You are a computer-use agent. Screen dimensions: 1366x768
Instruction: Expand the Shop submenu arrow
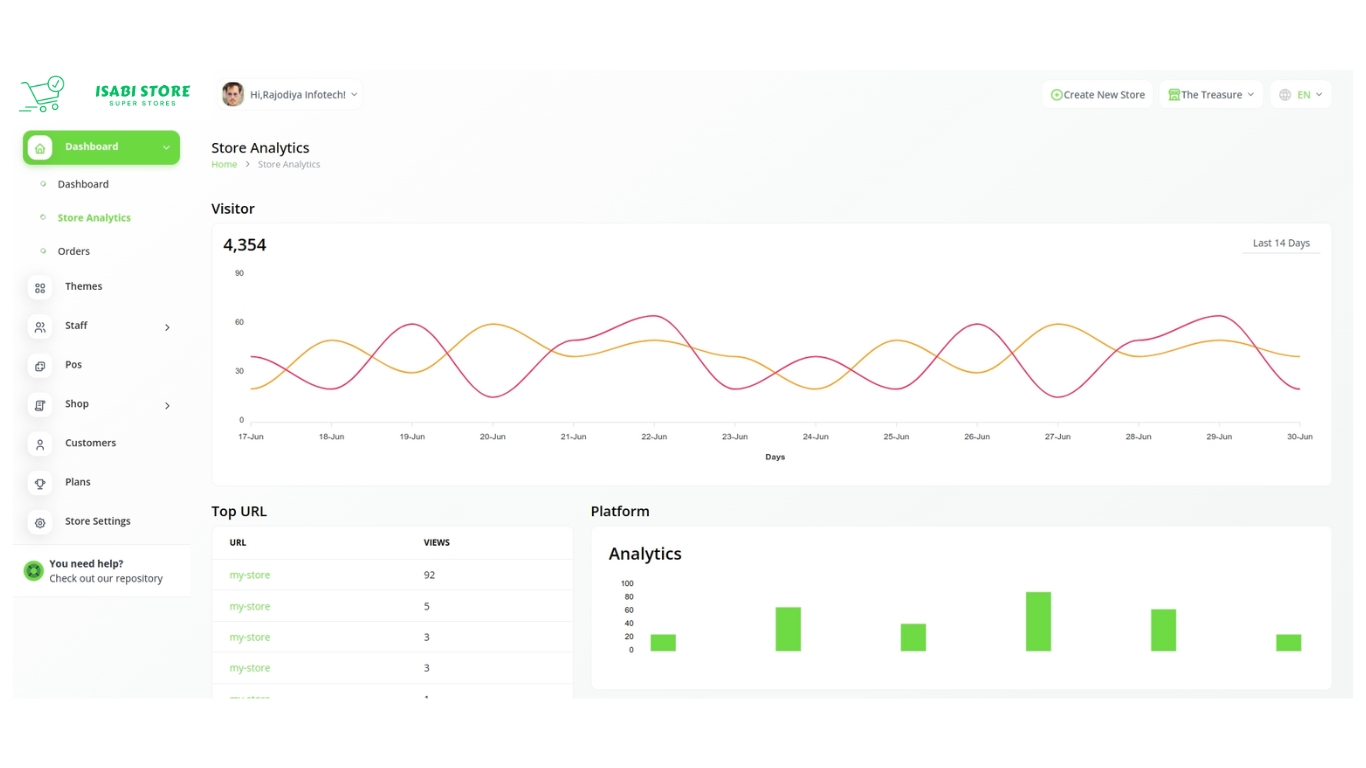(x=167, y=405)
